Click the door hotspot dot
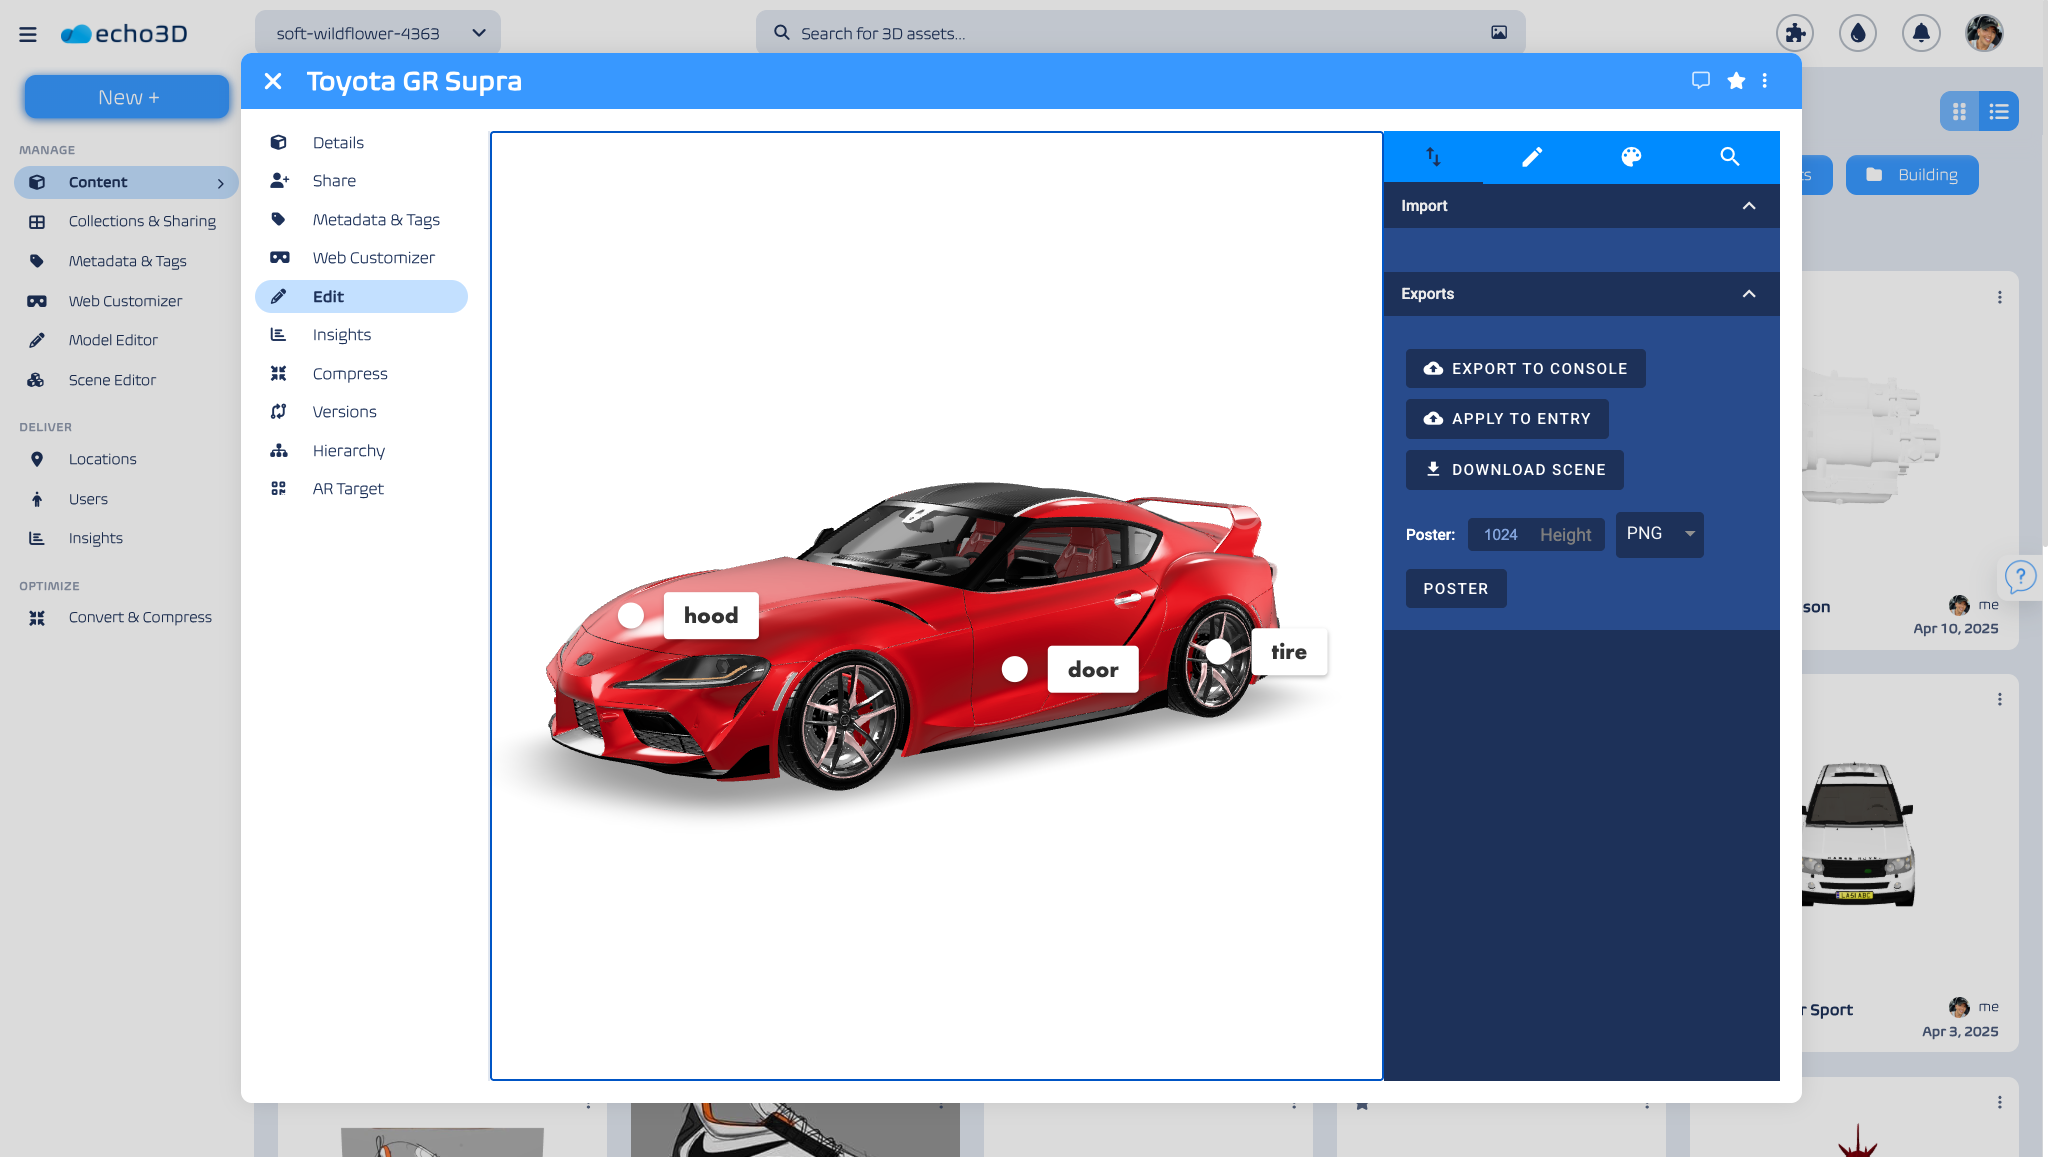The width and height of the screenshot is (2048, 1157). (1015, 670)
